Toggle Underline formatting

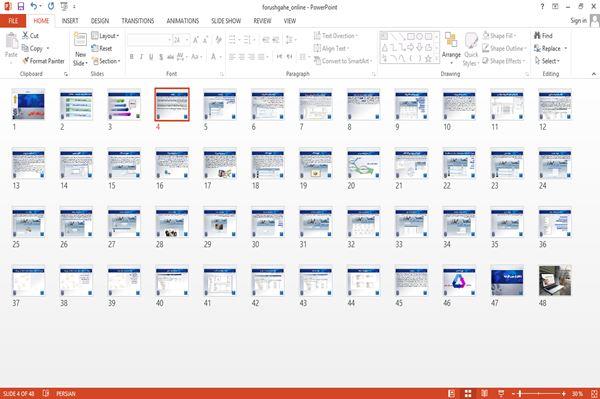[x=151, y=57]
